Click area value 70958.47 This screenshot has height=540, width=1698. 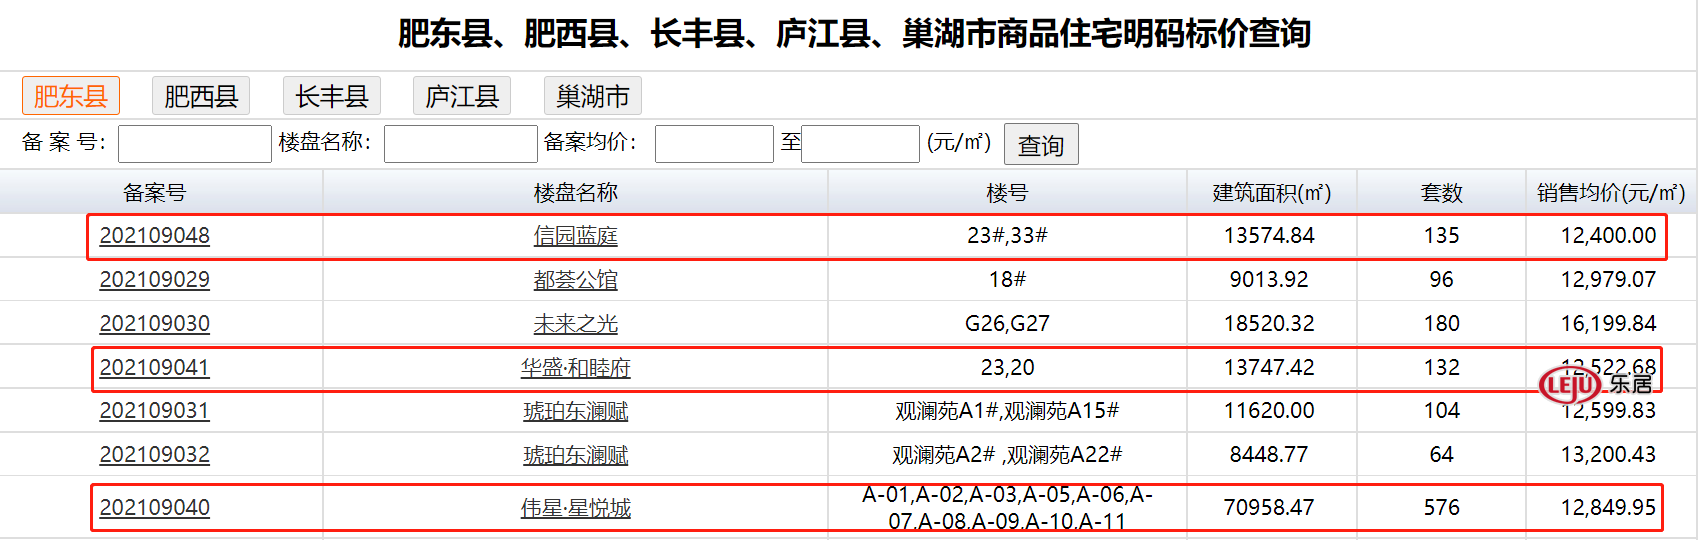click(1269, 508)
